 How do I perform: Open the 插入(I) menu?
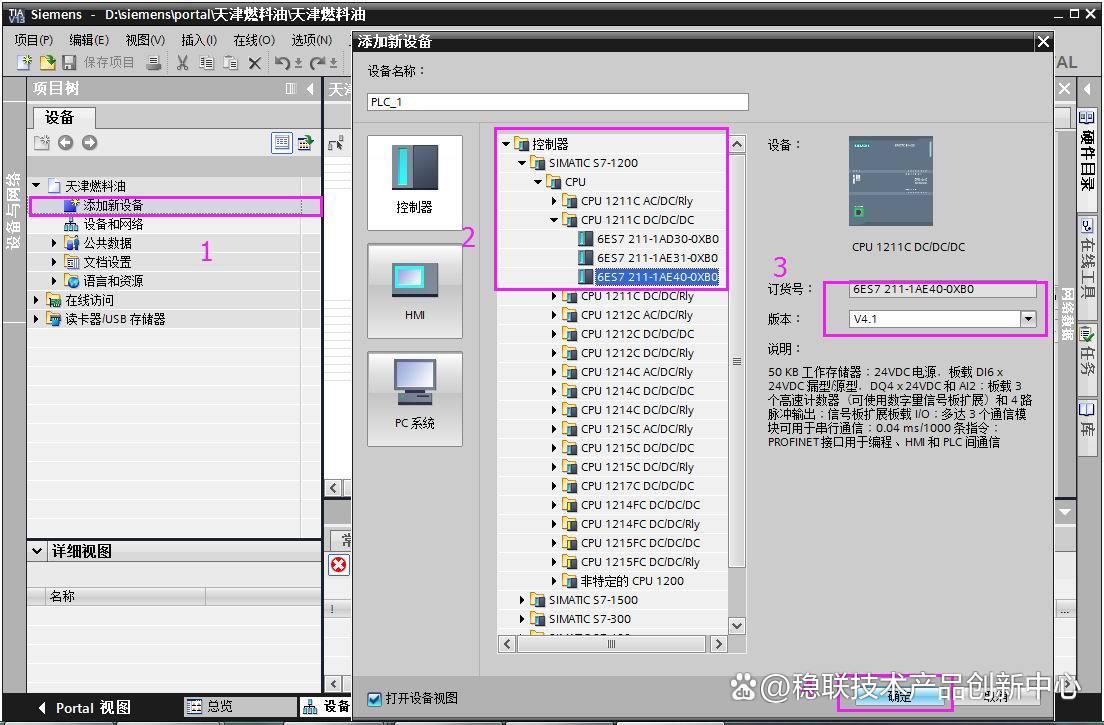199,40
